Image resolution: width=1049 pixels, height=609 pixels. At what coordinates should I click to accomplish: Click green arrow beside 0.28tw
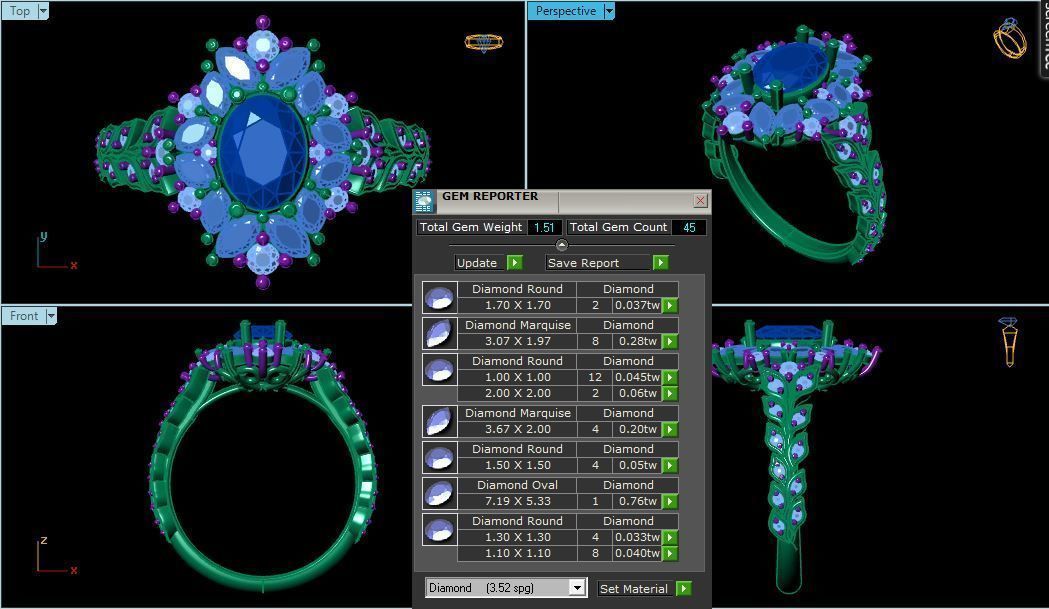[x=670, y=342]
